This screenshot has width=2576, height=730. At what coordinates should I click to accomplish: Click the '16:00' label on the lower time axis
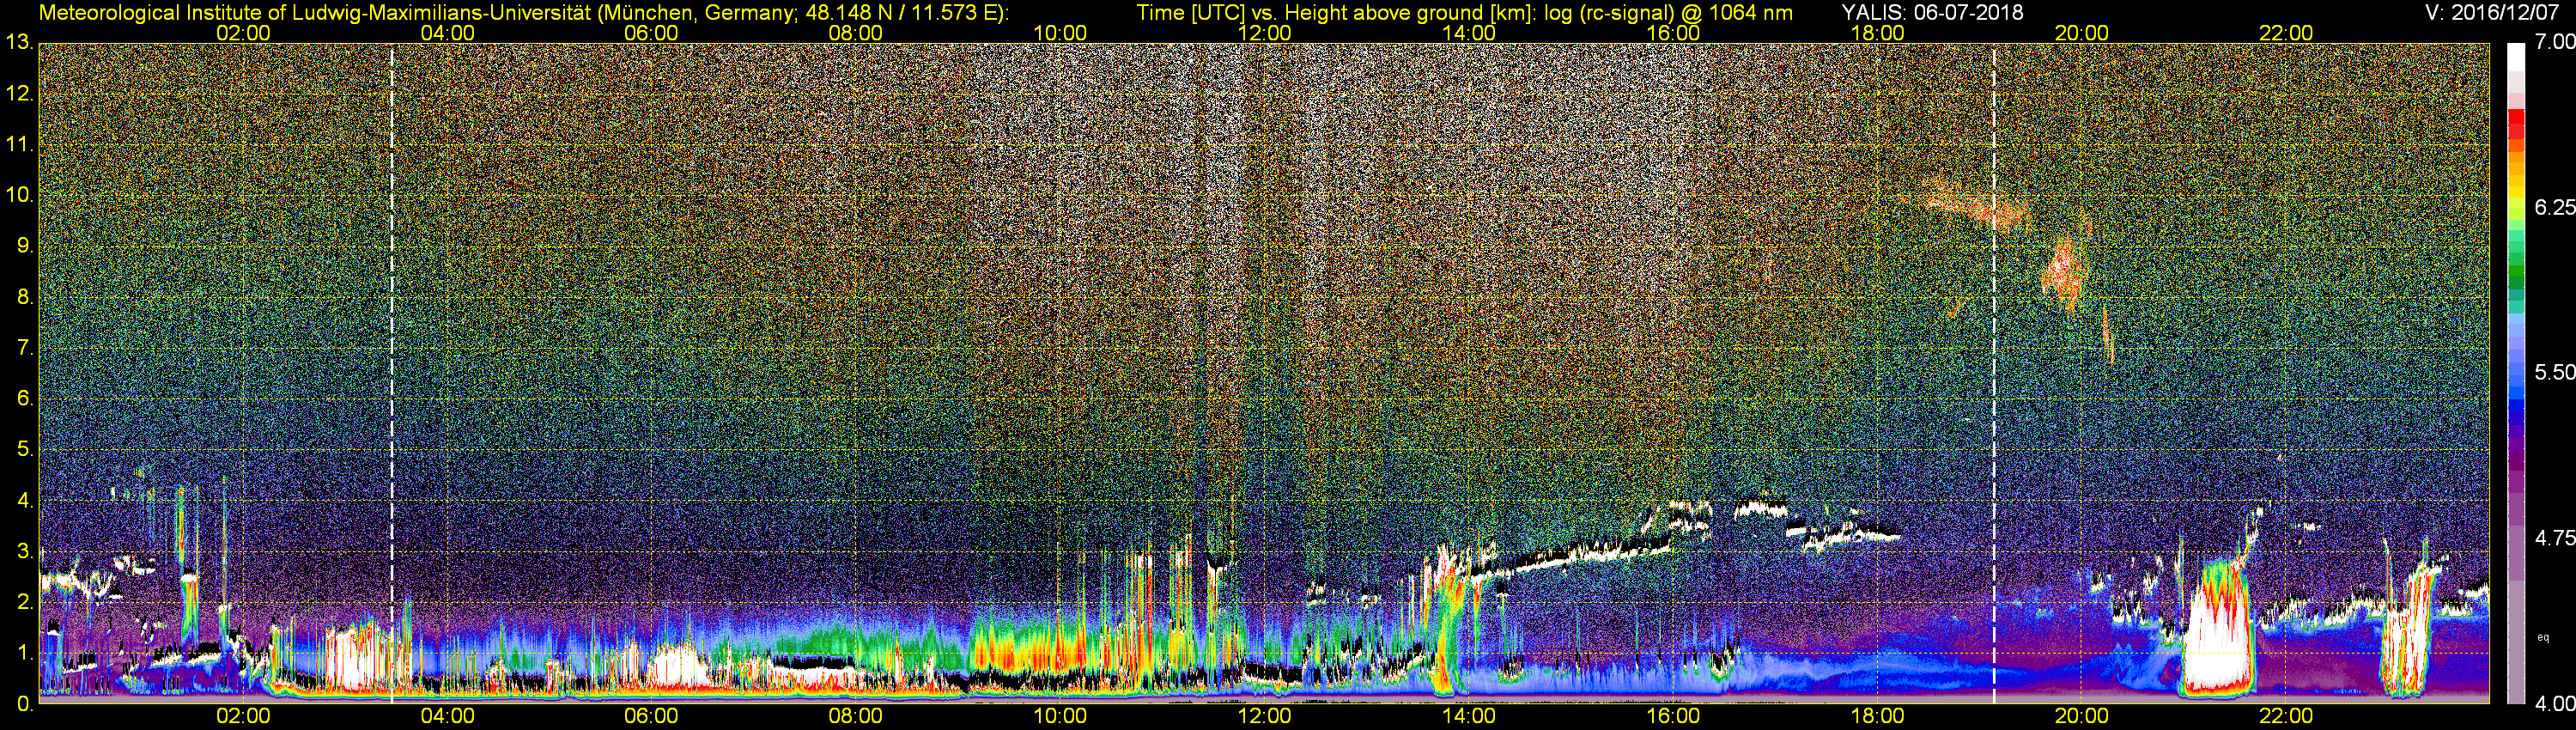tap(1673, 716)
